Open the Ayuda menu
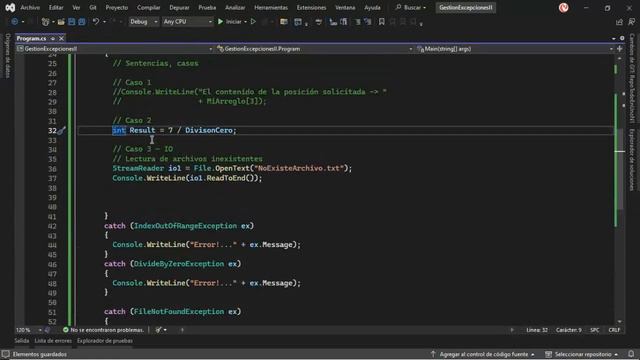This screenshot has width=640, height=360. (x=372, y=7)
